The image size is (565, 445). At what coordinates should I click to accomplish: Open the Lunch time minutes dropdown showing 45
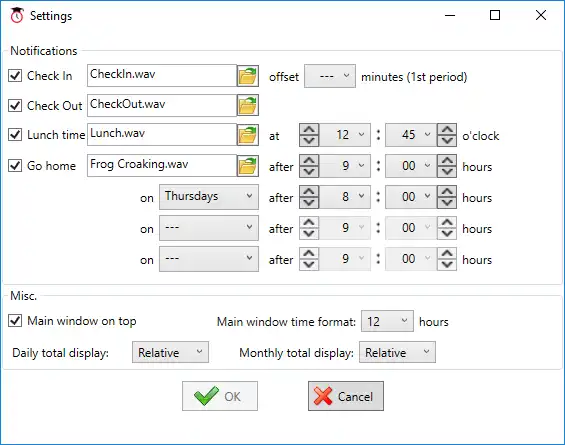411,135
